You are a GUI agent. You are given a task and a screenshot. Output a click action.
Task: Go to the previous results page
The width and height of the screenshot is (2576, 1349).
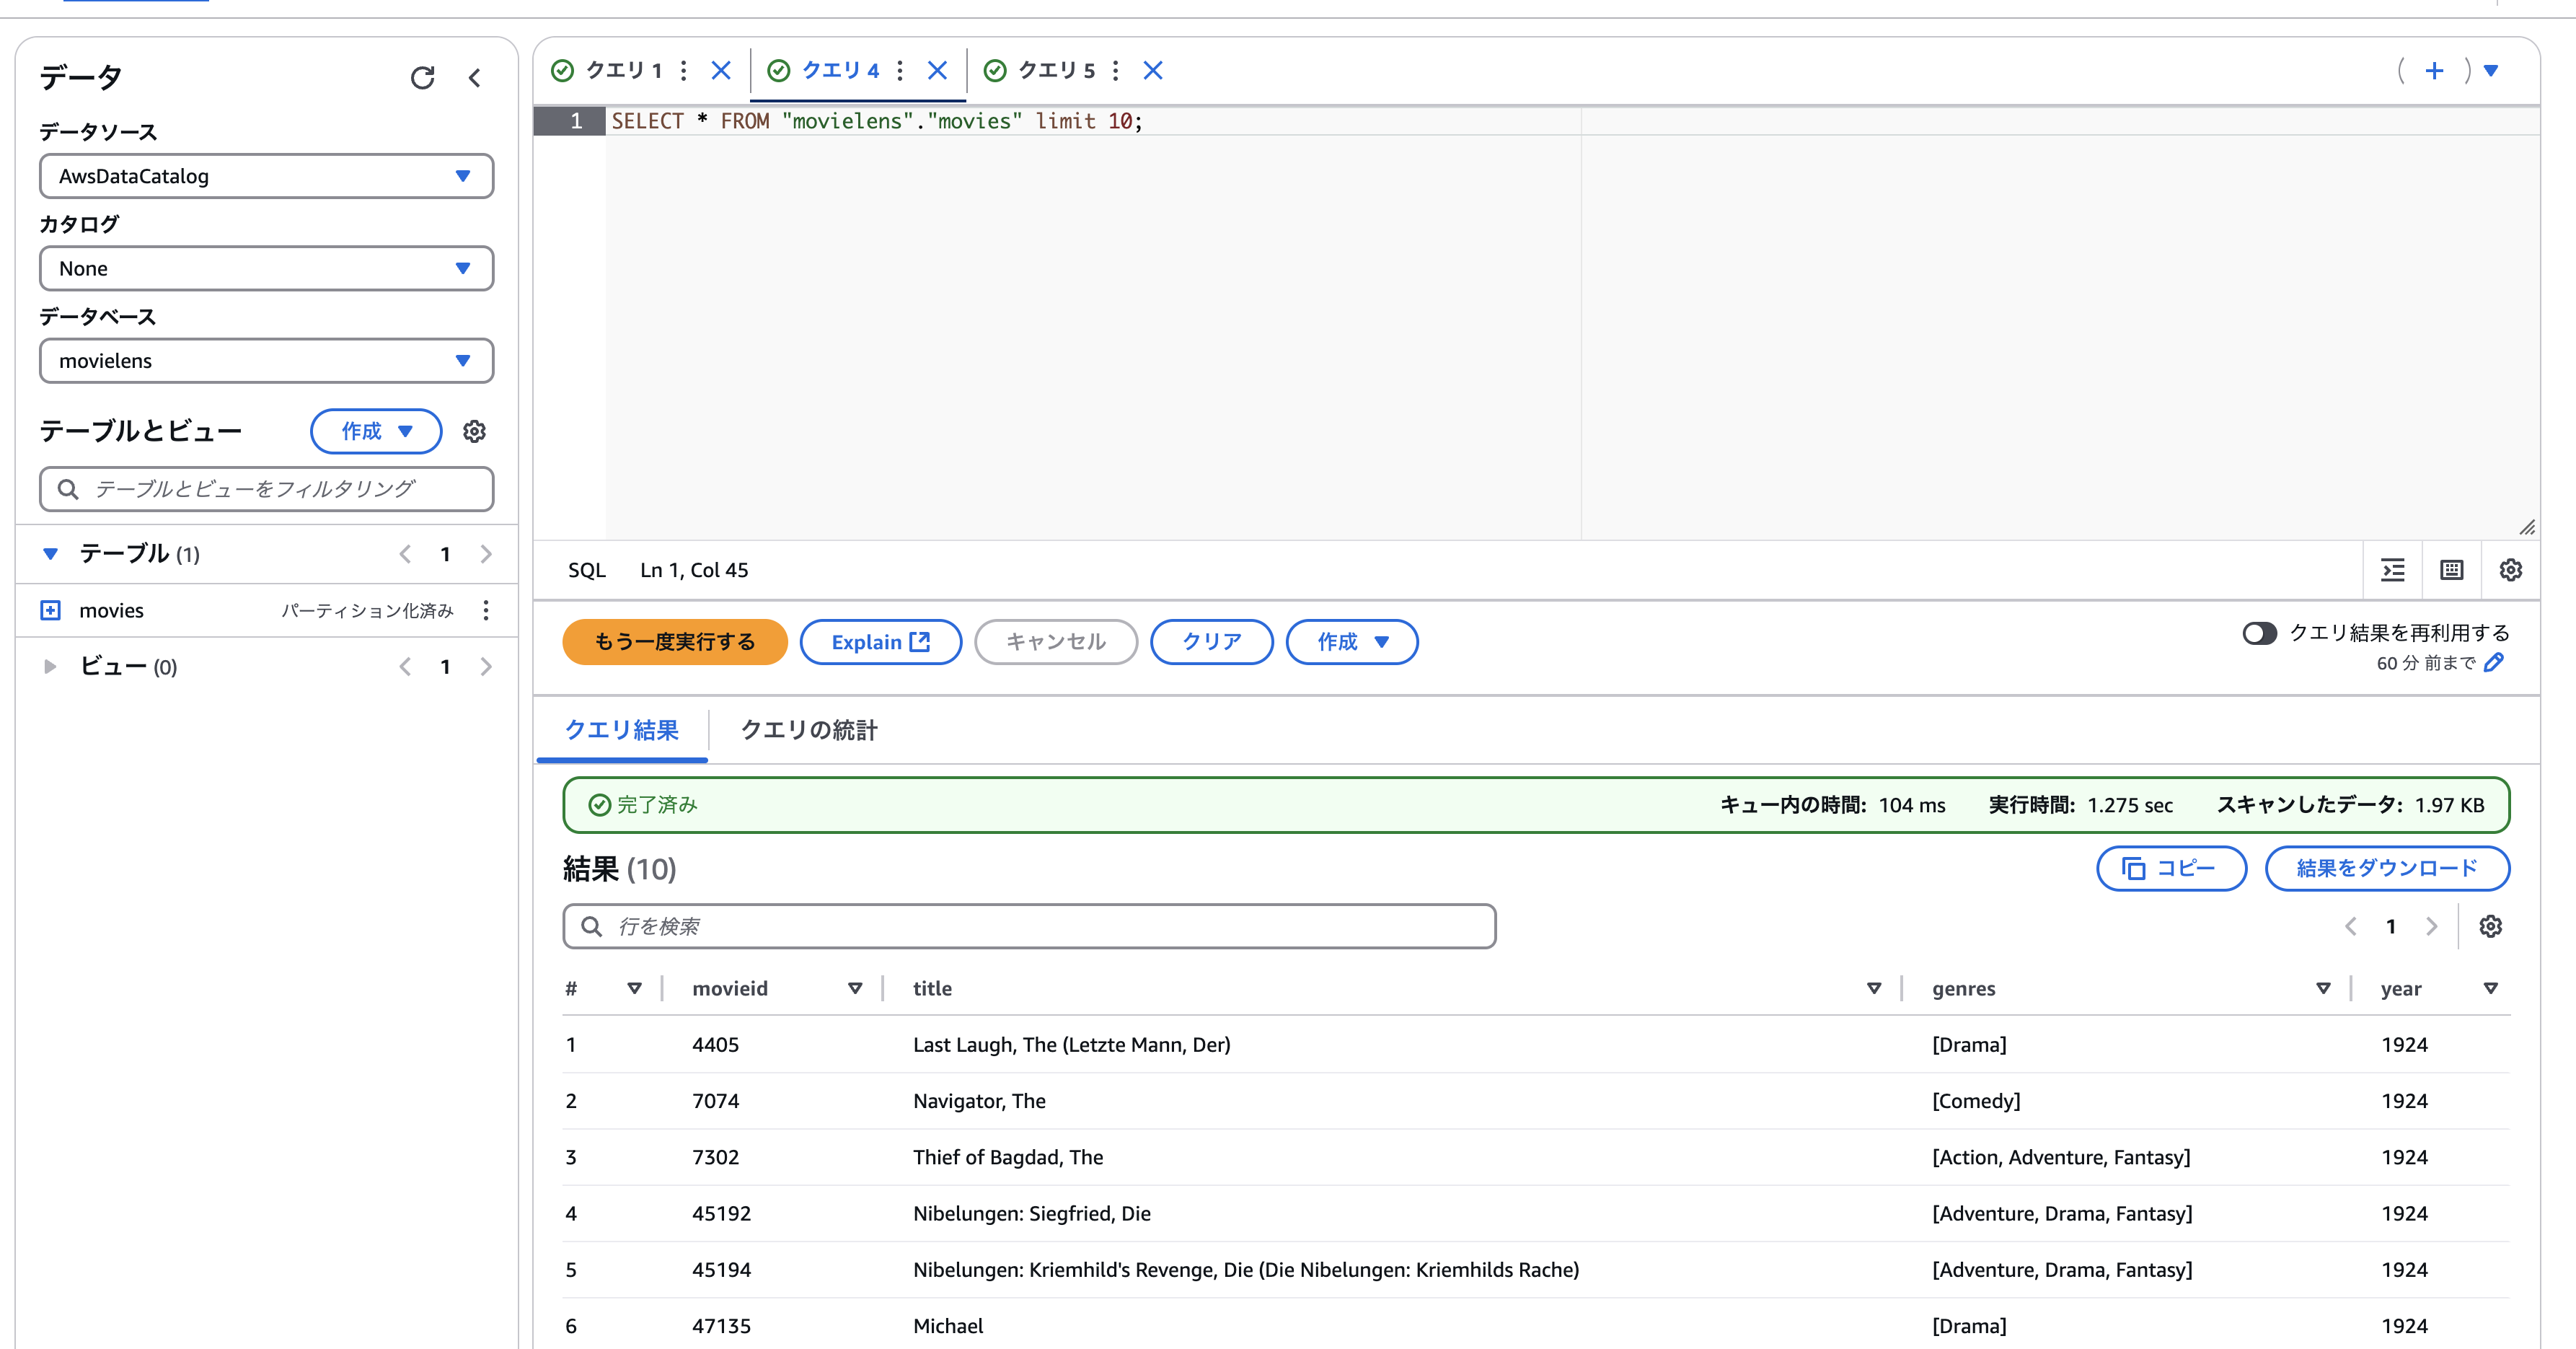point(2351,926)
